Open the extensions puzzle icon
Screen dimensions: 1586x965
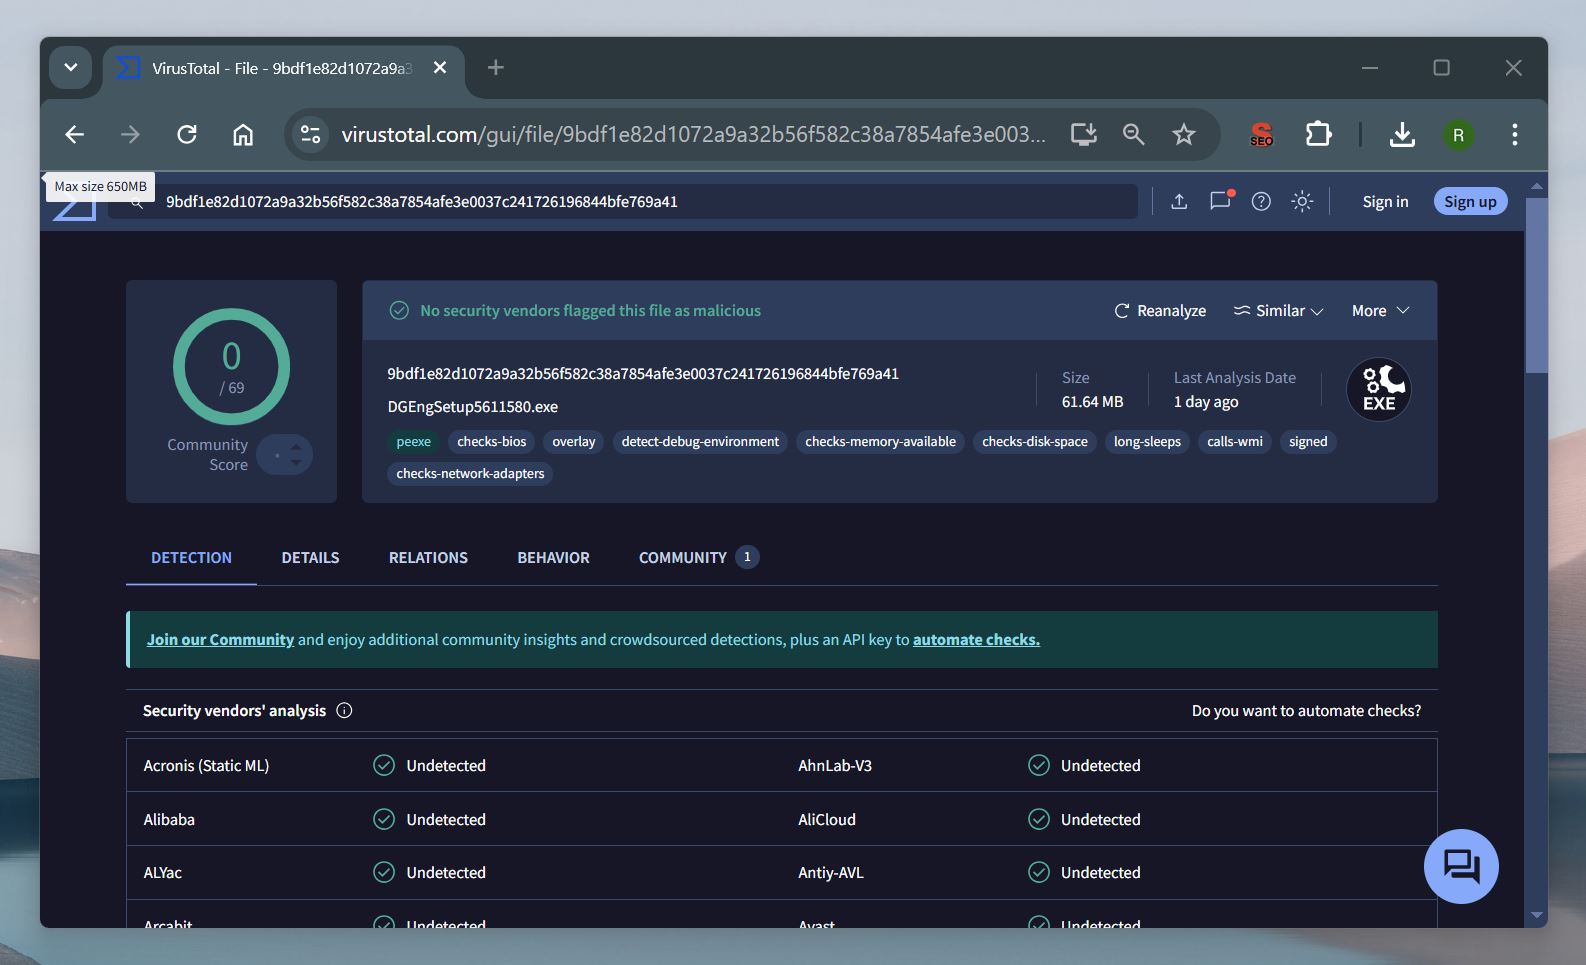click(x=1319, y=134)
